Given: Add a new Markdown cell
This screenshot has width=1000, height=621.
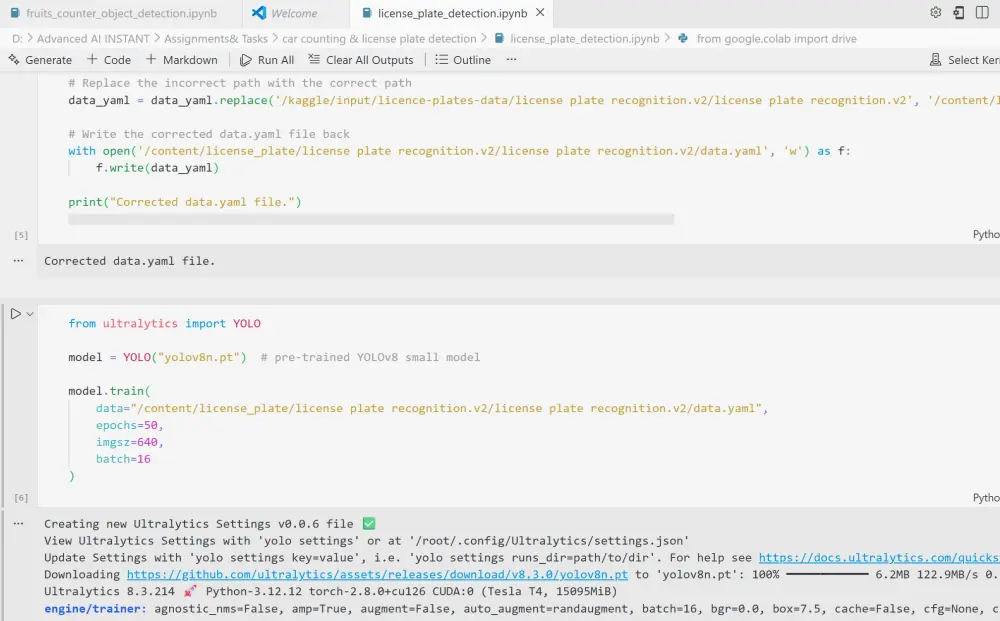Looking at the screenshot, I should coord(182,60).
